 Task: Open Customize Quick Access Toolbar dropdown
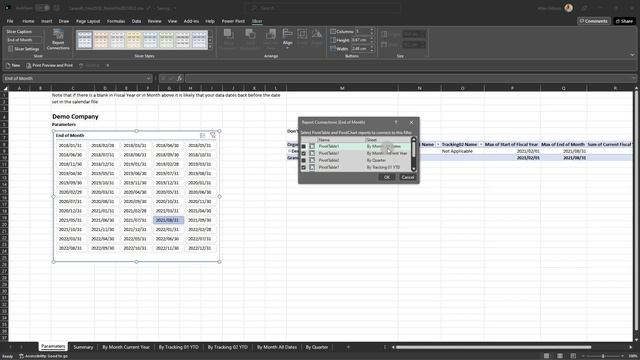point(108,65)
